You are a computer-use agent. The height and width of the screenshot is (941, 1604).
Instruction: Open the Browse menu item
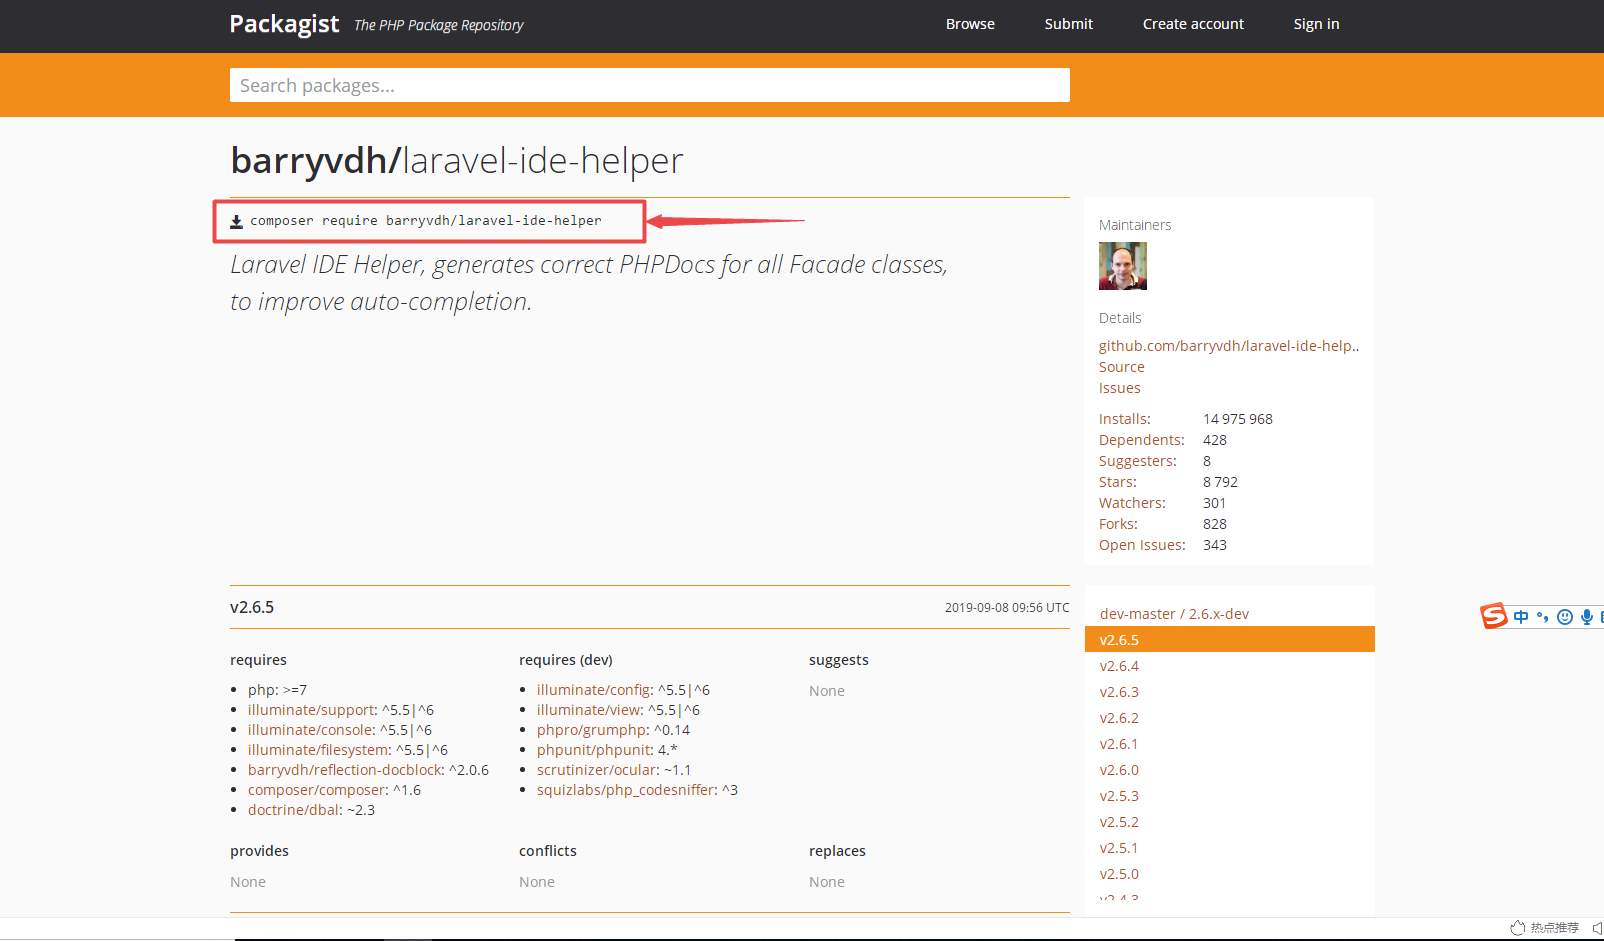tap(970, 24)
